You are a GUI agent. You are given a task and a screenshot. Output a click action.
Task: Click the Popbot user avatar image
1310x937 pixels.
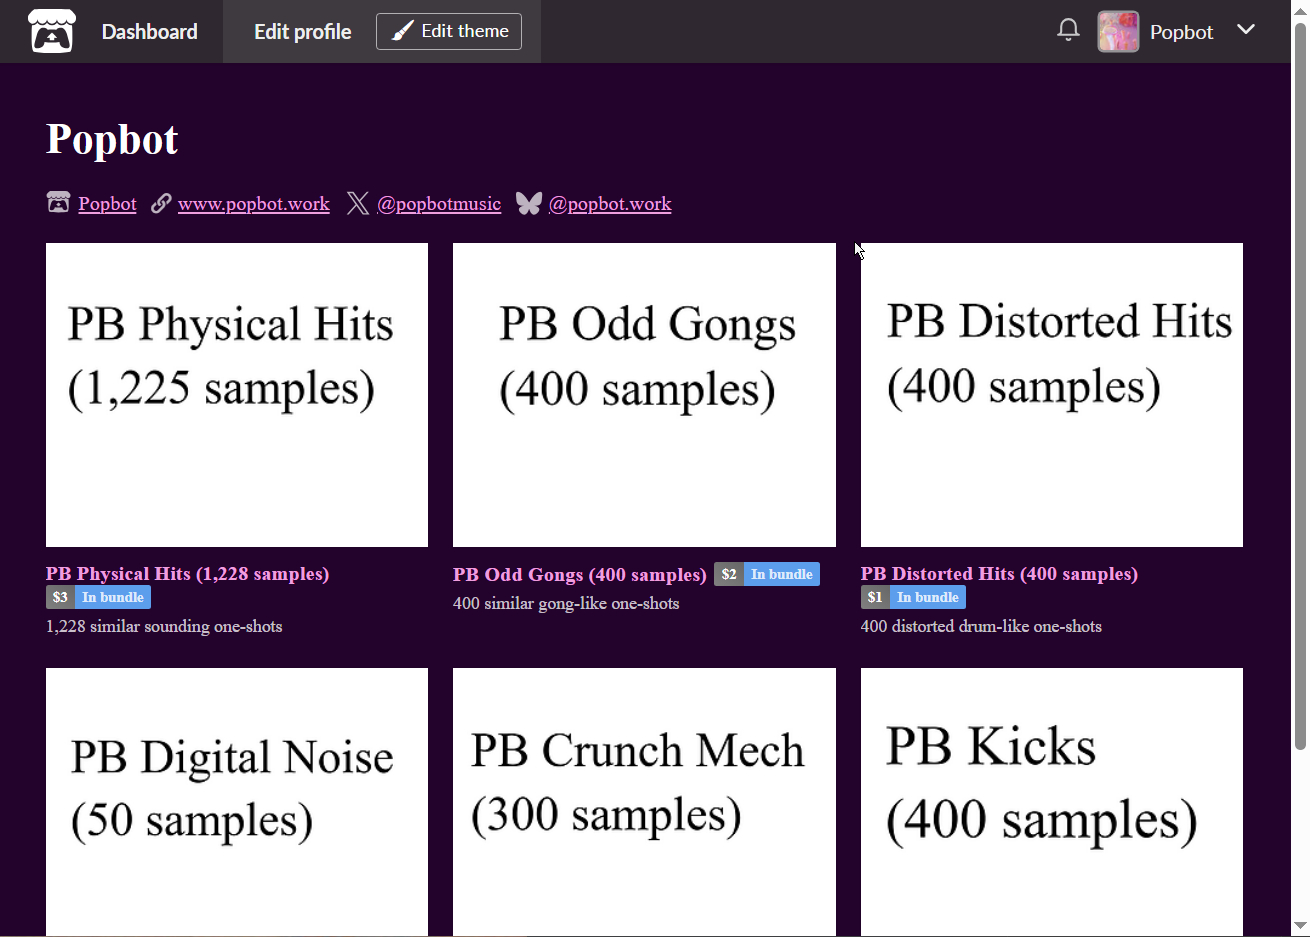click(1118, 31)
